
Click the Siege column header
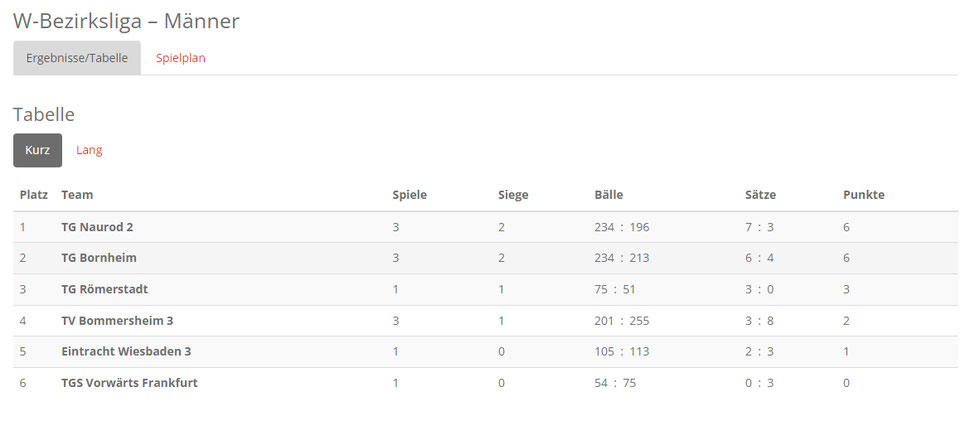coord(513,195)
